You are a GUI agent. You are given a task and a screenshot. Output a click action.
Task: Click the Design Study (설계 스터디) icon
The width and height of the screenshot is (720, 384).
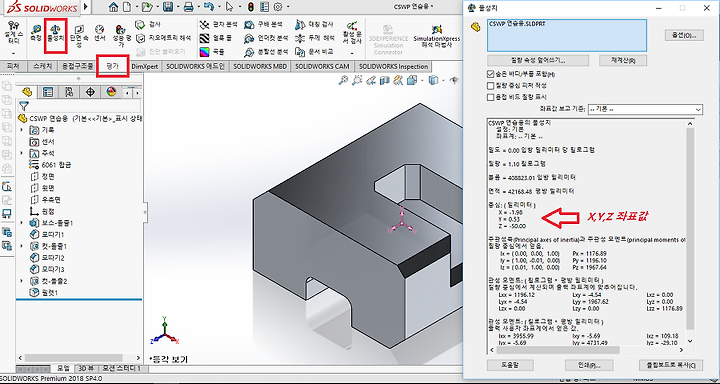pos(14,33)
